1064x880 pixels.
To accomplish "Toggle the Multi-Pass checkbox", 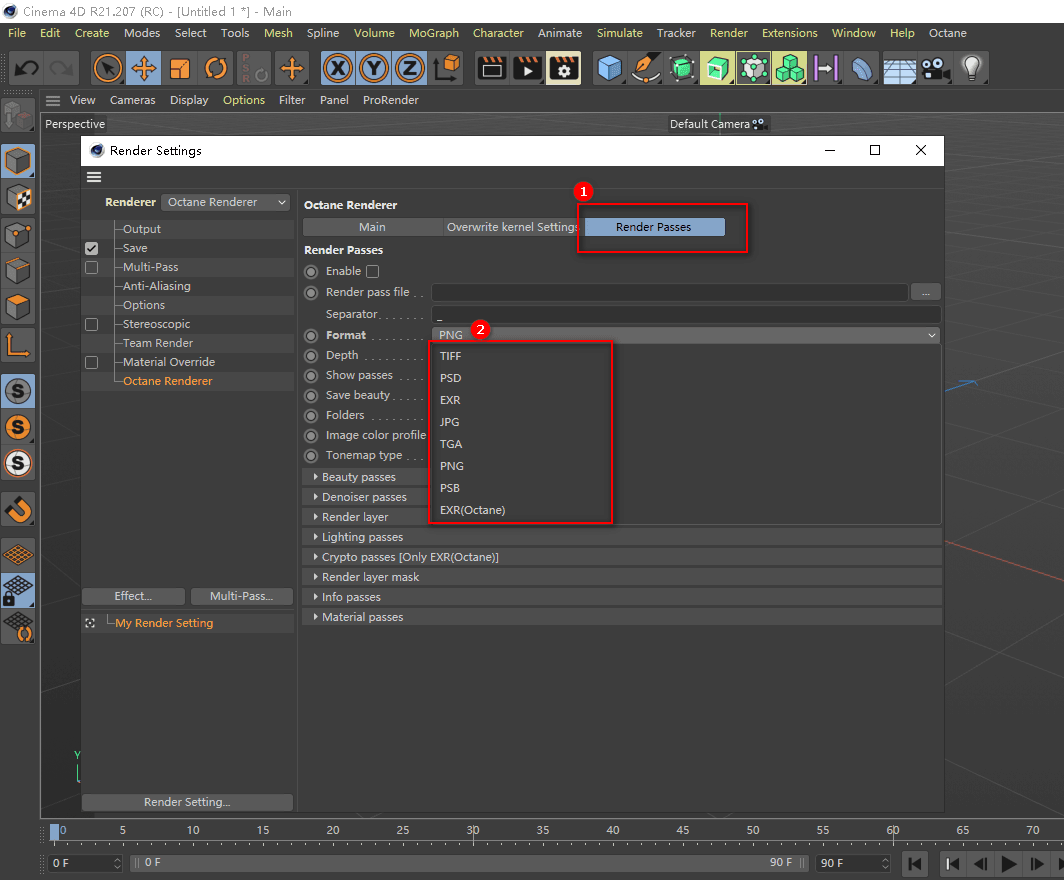I will tap(92, 267).
